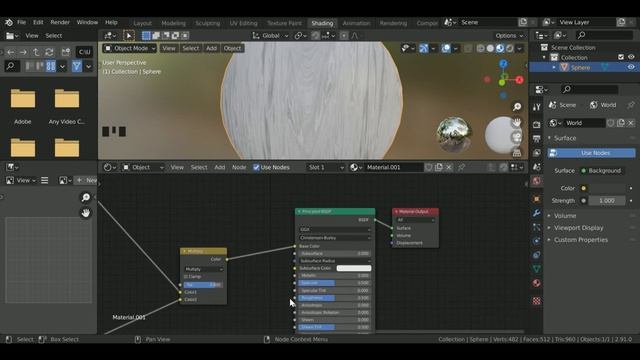Open Global transform orientation dropdown
The image size is (640, 360).
click(x=270, y=36)
